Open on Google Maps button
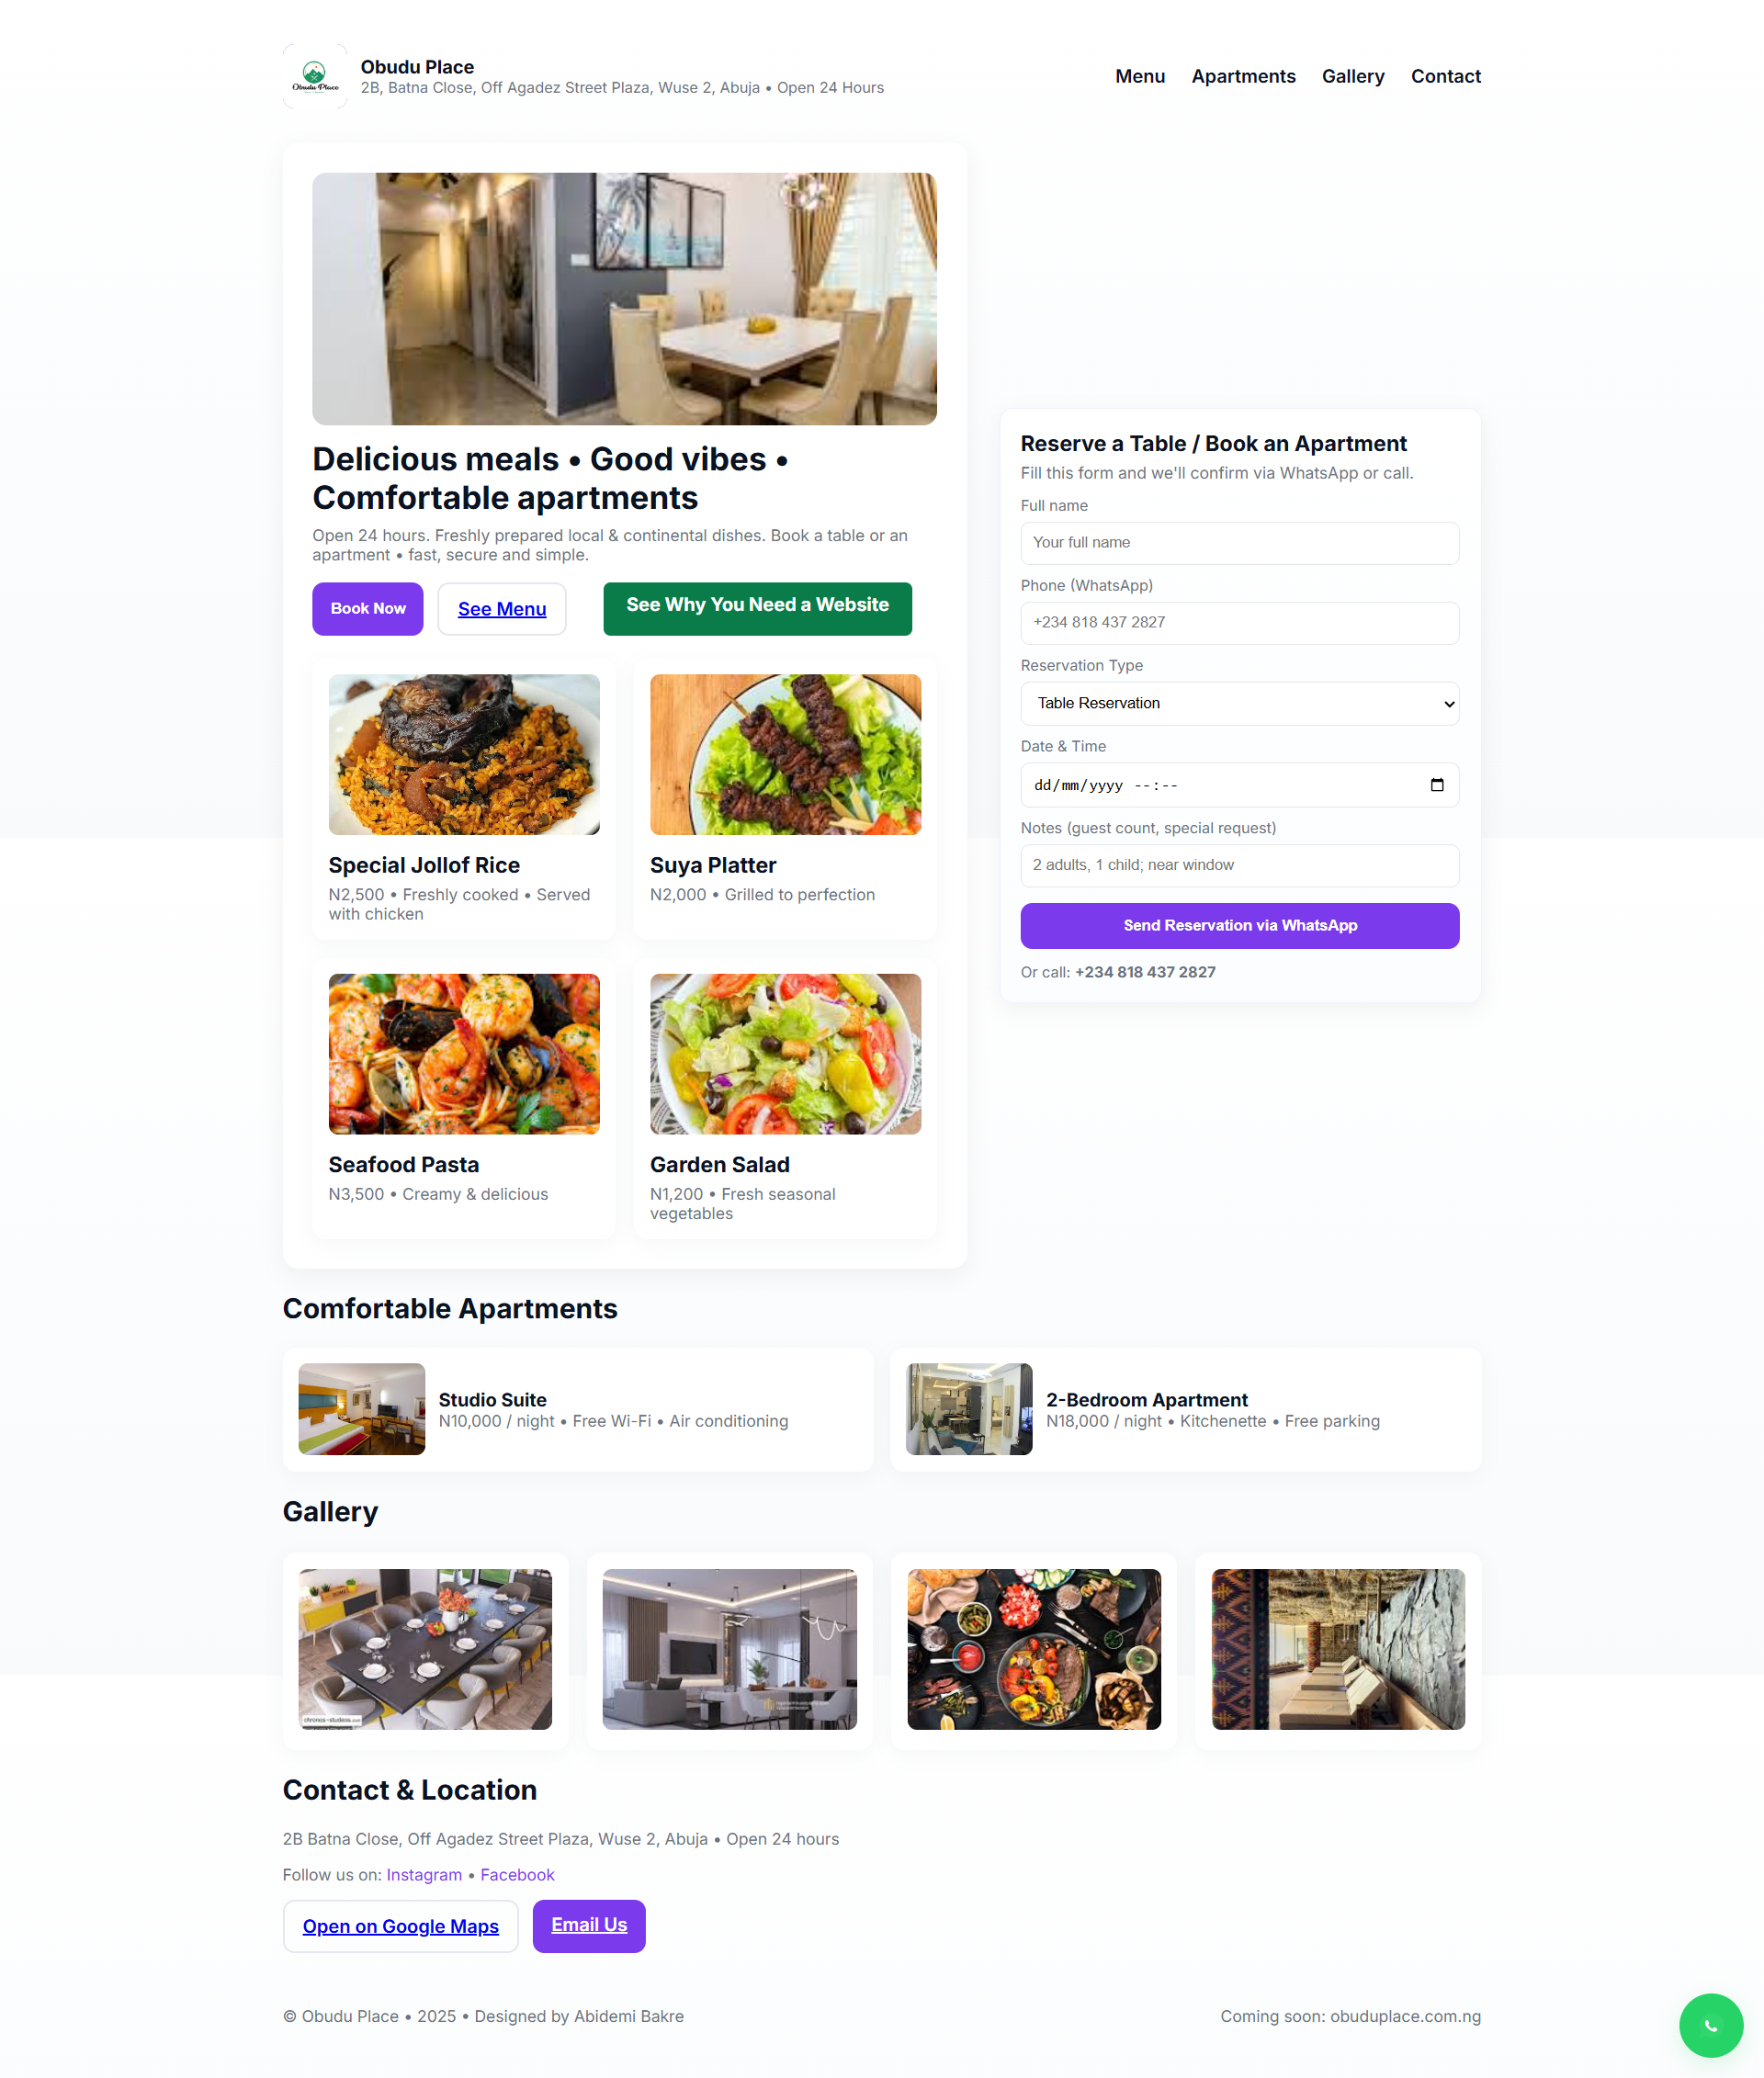The image size is (1764, 2078). coord(400,1925)
